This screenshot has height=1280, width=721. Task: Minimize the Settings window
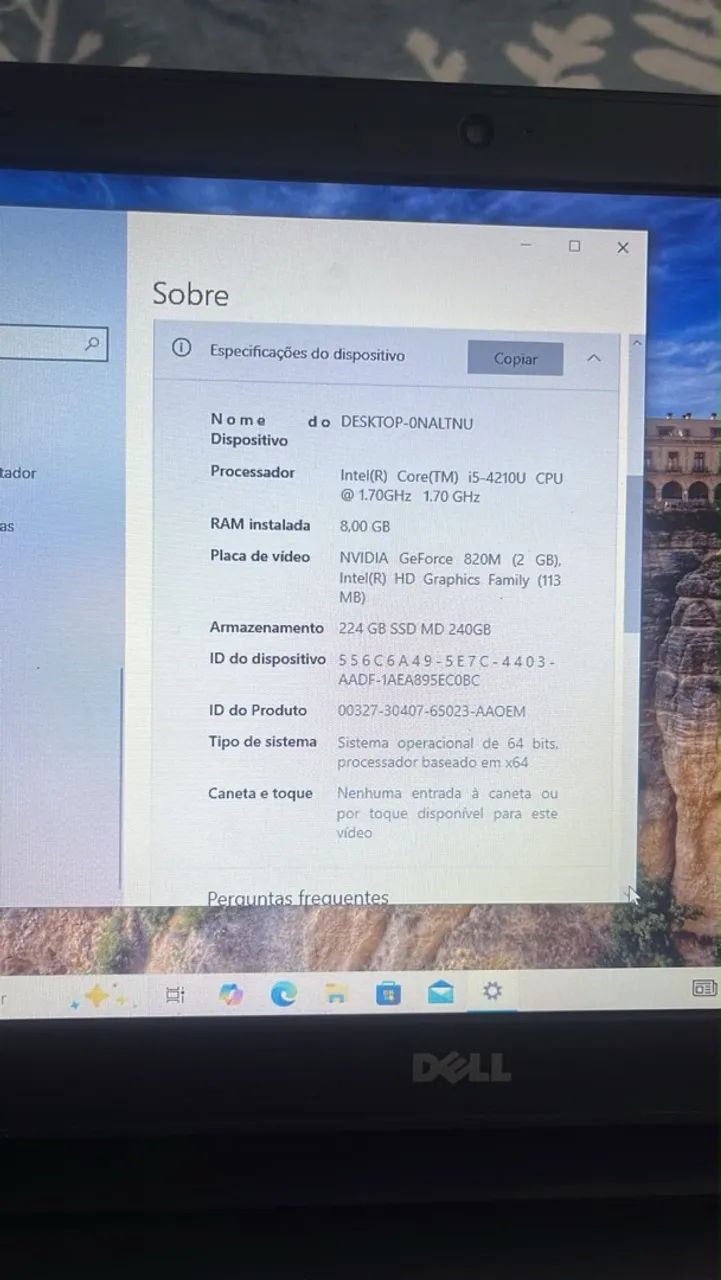(x=526, y=244)
